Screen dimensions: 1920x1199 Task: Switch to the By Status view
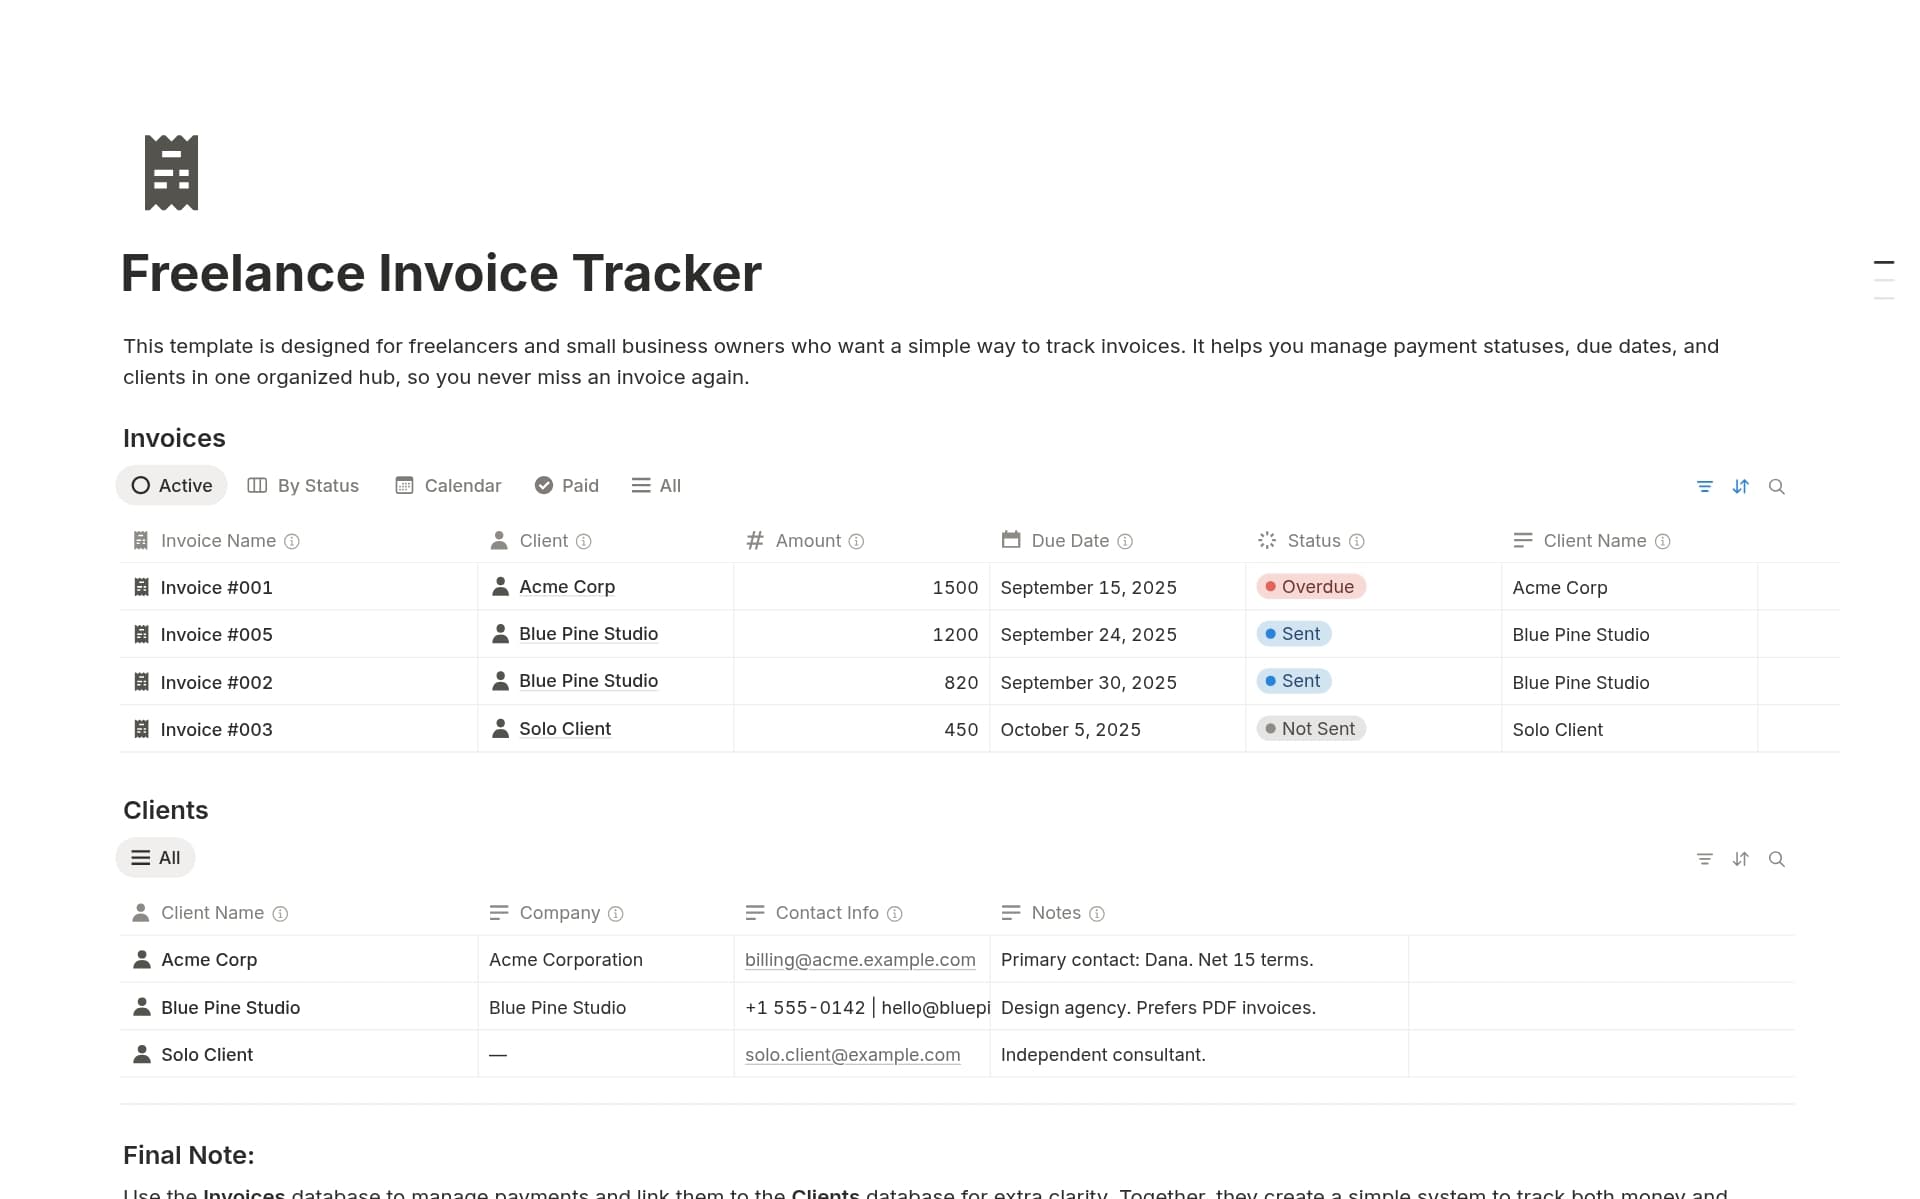point(303,485)
